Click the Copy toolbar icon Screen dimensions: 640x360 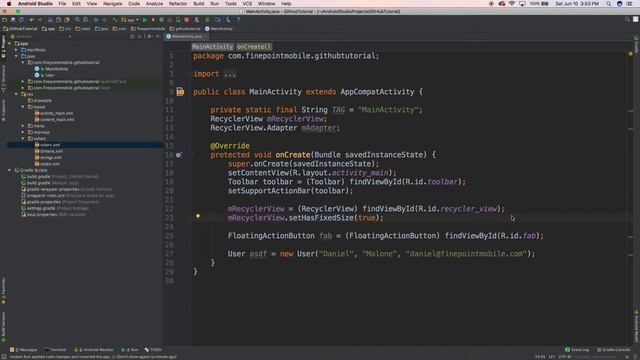pyautogui.click(x=58, y=20)
